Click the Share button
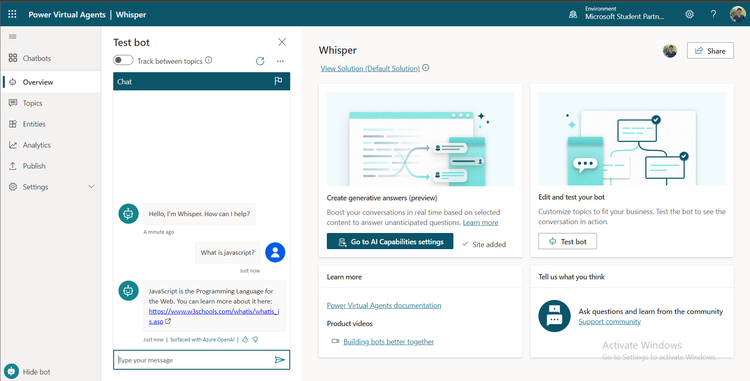750x381 pixels. 710,51
